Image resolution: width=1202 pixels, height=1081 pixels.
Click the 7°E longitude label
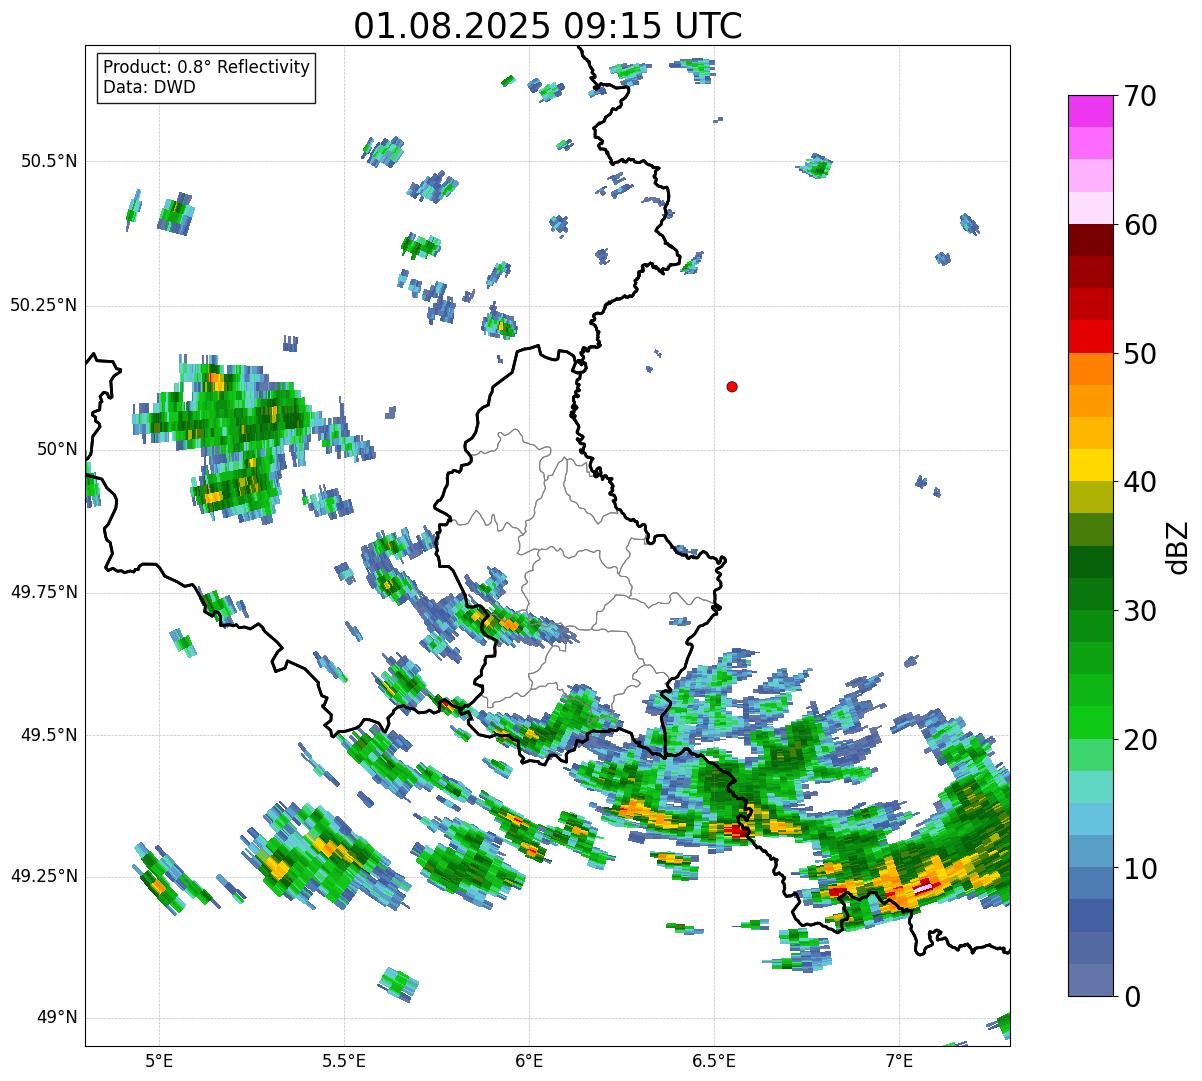point(899,1060)
